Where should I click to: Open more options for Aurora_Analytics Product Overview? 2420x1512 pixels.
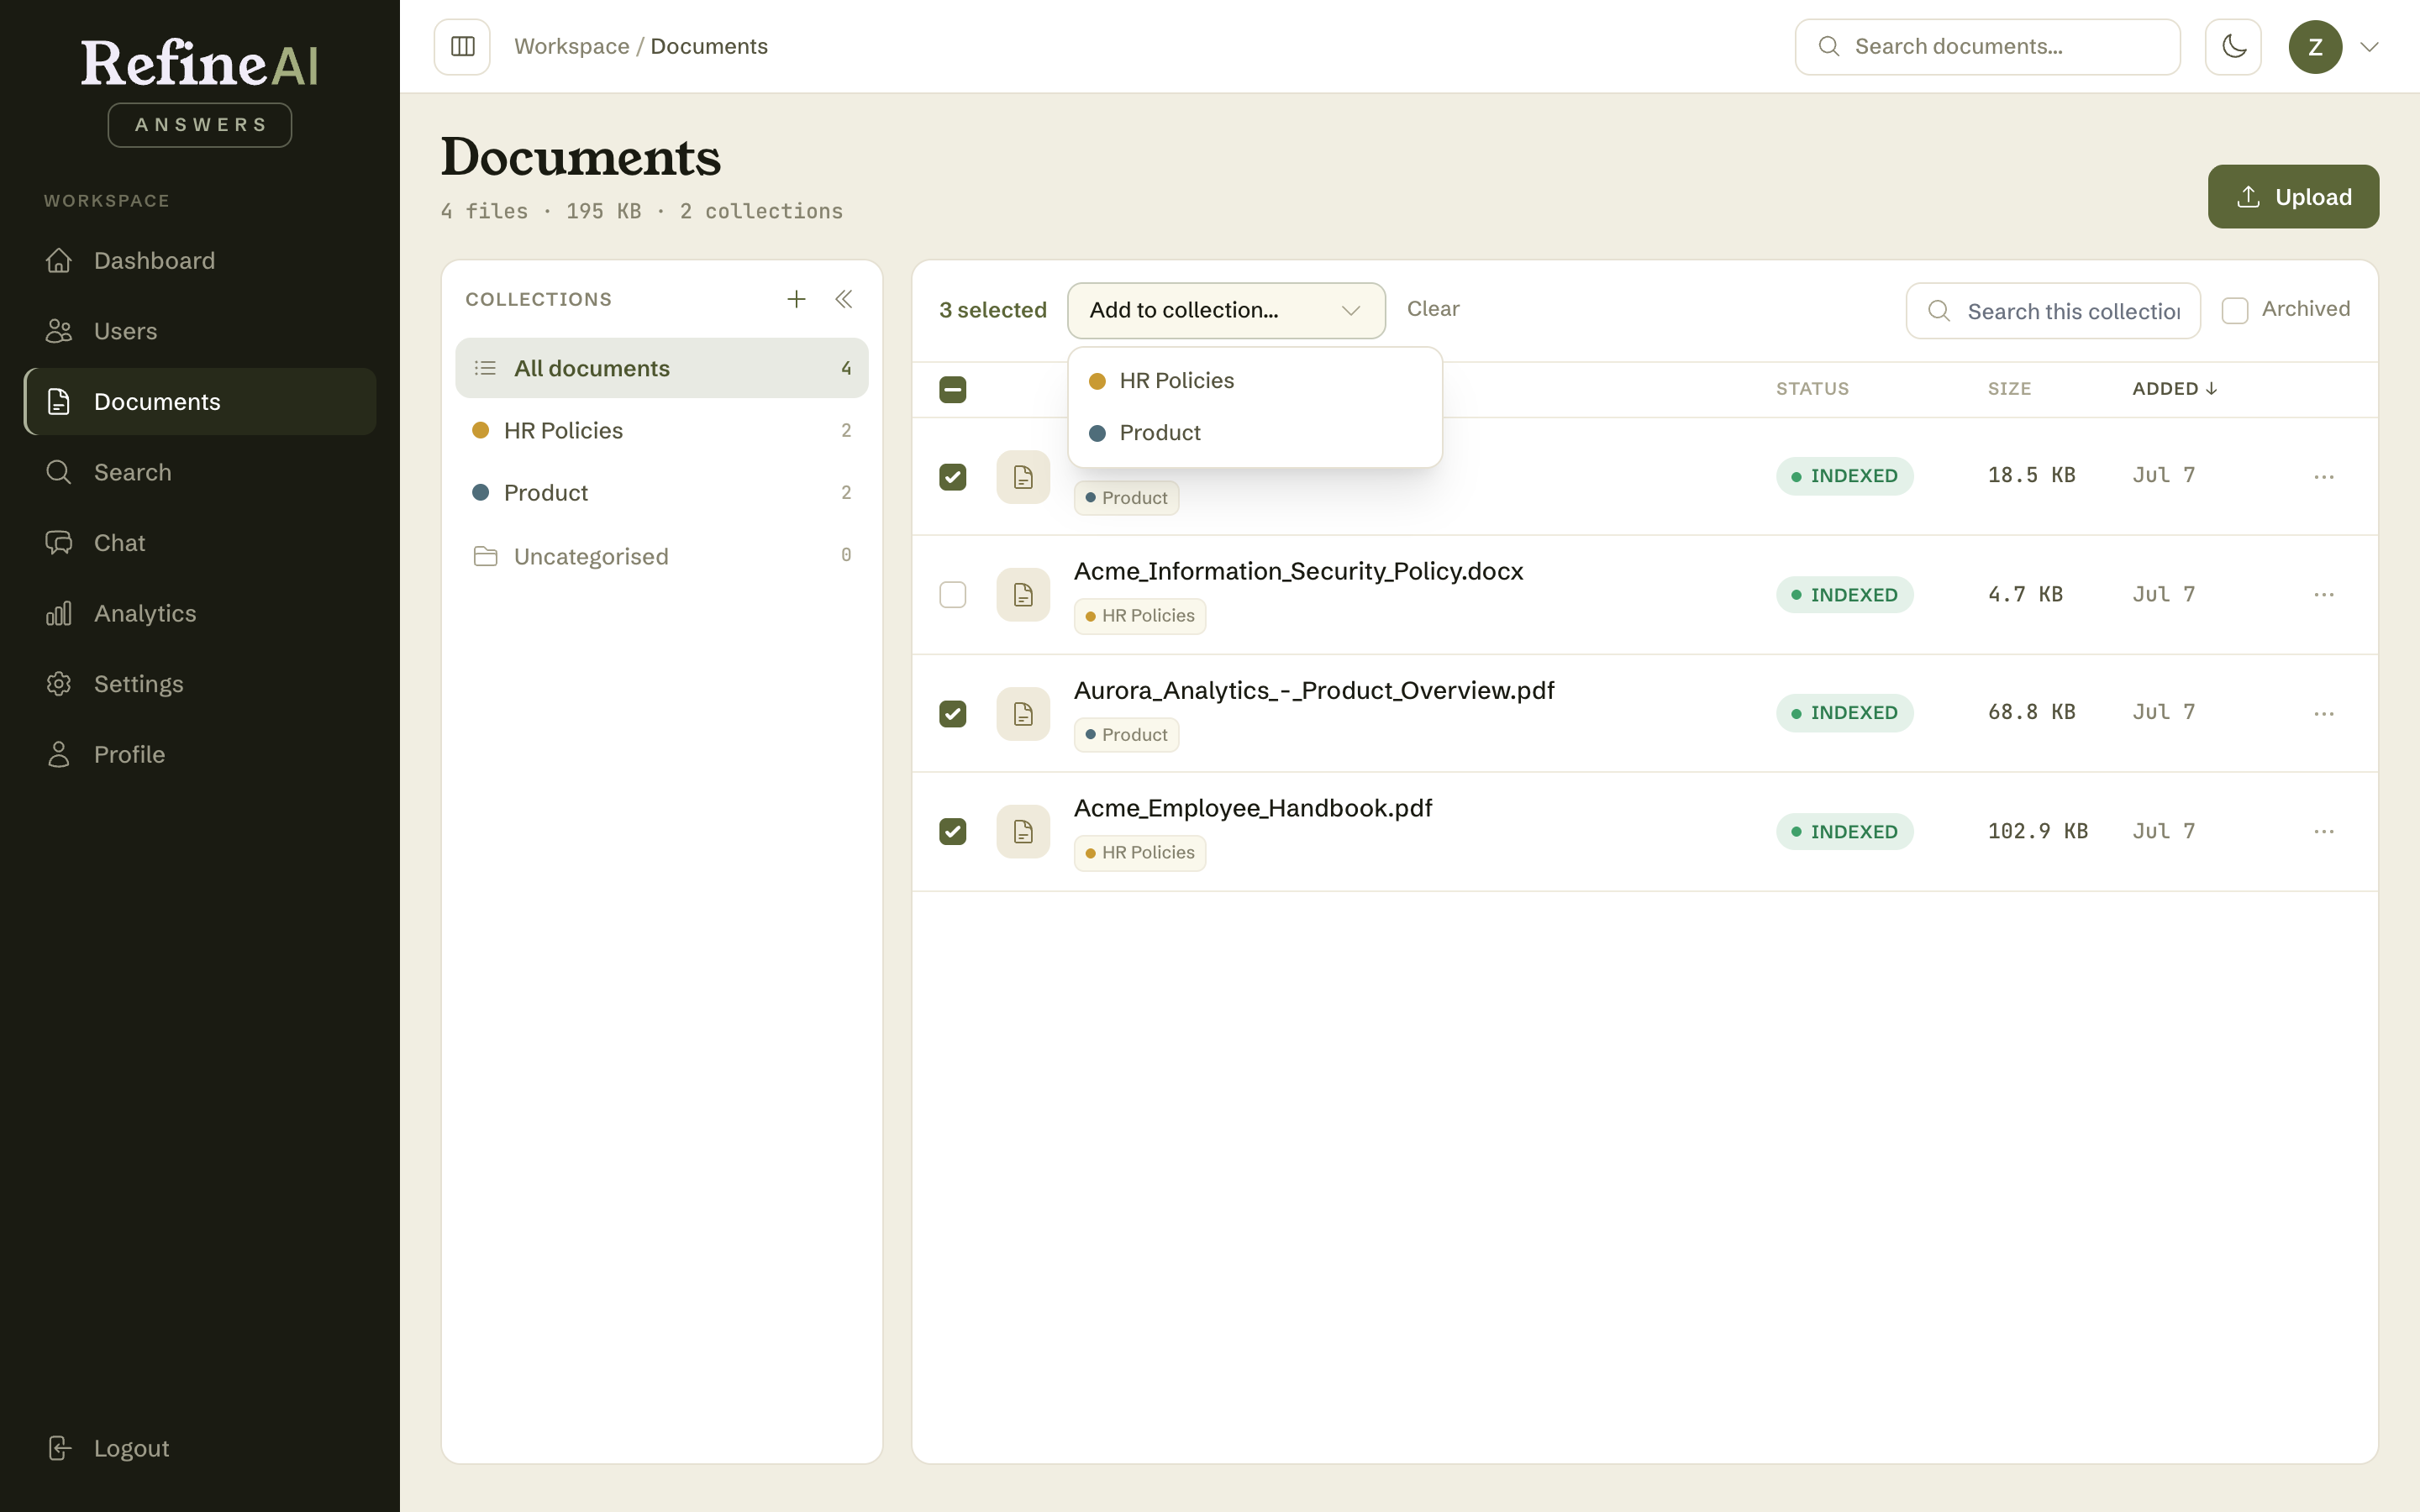(2323, 714)
